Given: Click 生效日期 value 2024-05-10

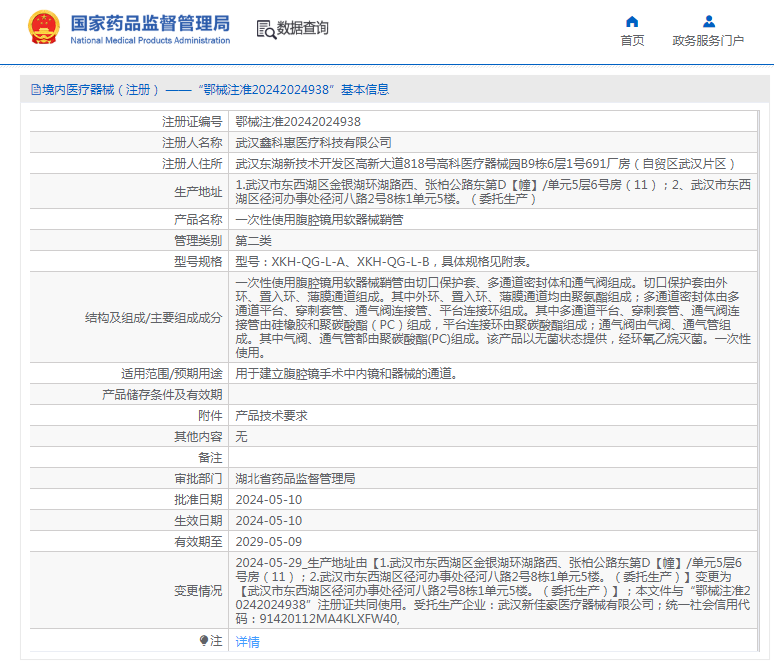Looking at the screenshot, I should (269, 520).
